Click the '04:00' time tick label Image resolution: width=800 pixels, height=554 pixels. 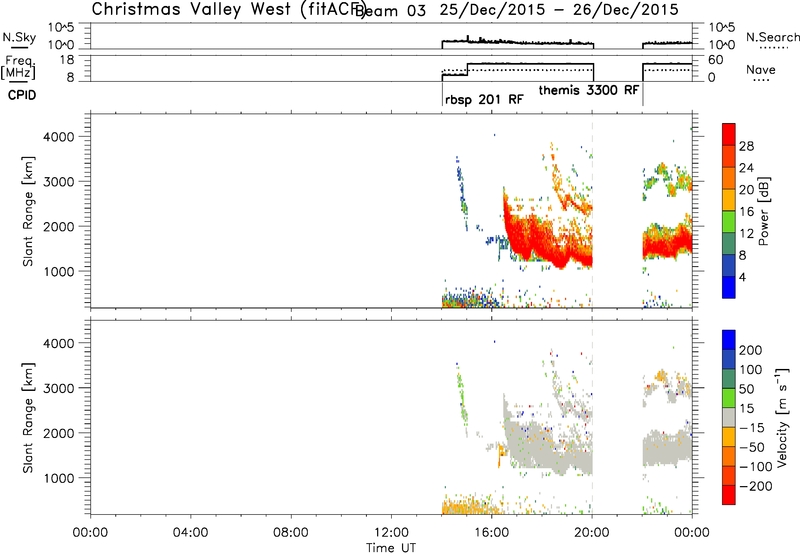[190, 533]
